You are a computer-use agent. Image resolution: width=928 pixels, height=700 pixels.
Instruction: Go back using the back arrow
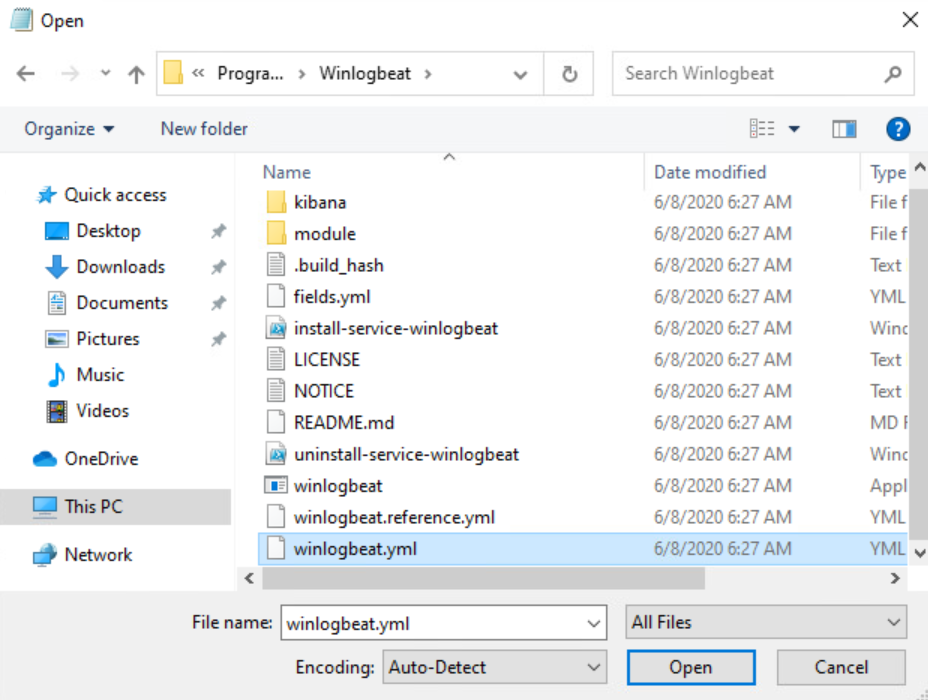click(25, 74)
